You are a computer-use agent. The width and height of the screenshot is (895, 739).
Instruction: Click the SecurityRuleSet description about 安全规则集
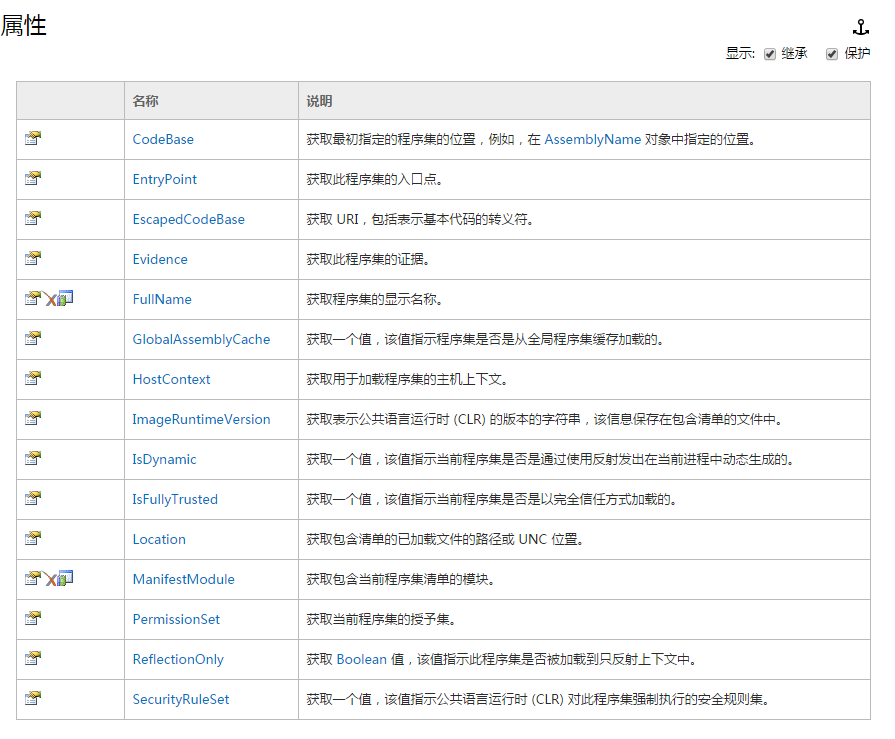[x=538, y=699]
